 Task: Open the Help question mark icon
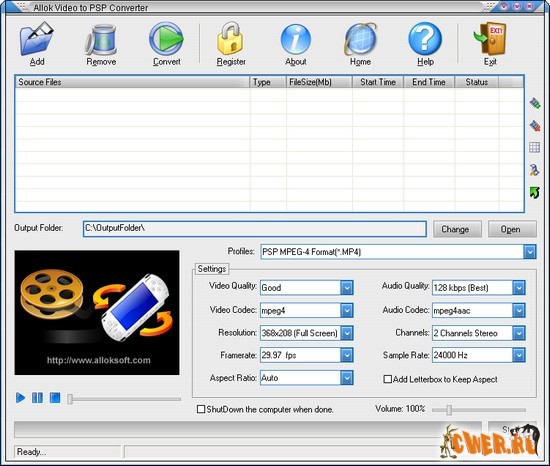point(425,39)
